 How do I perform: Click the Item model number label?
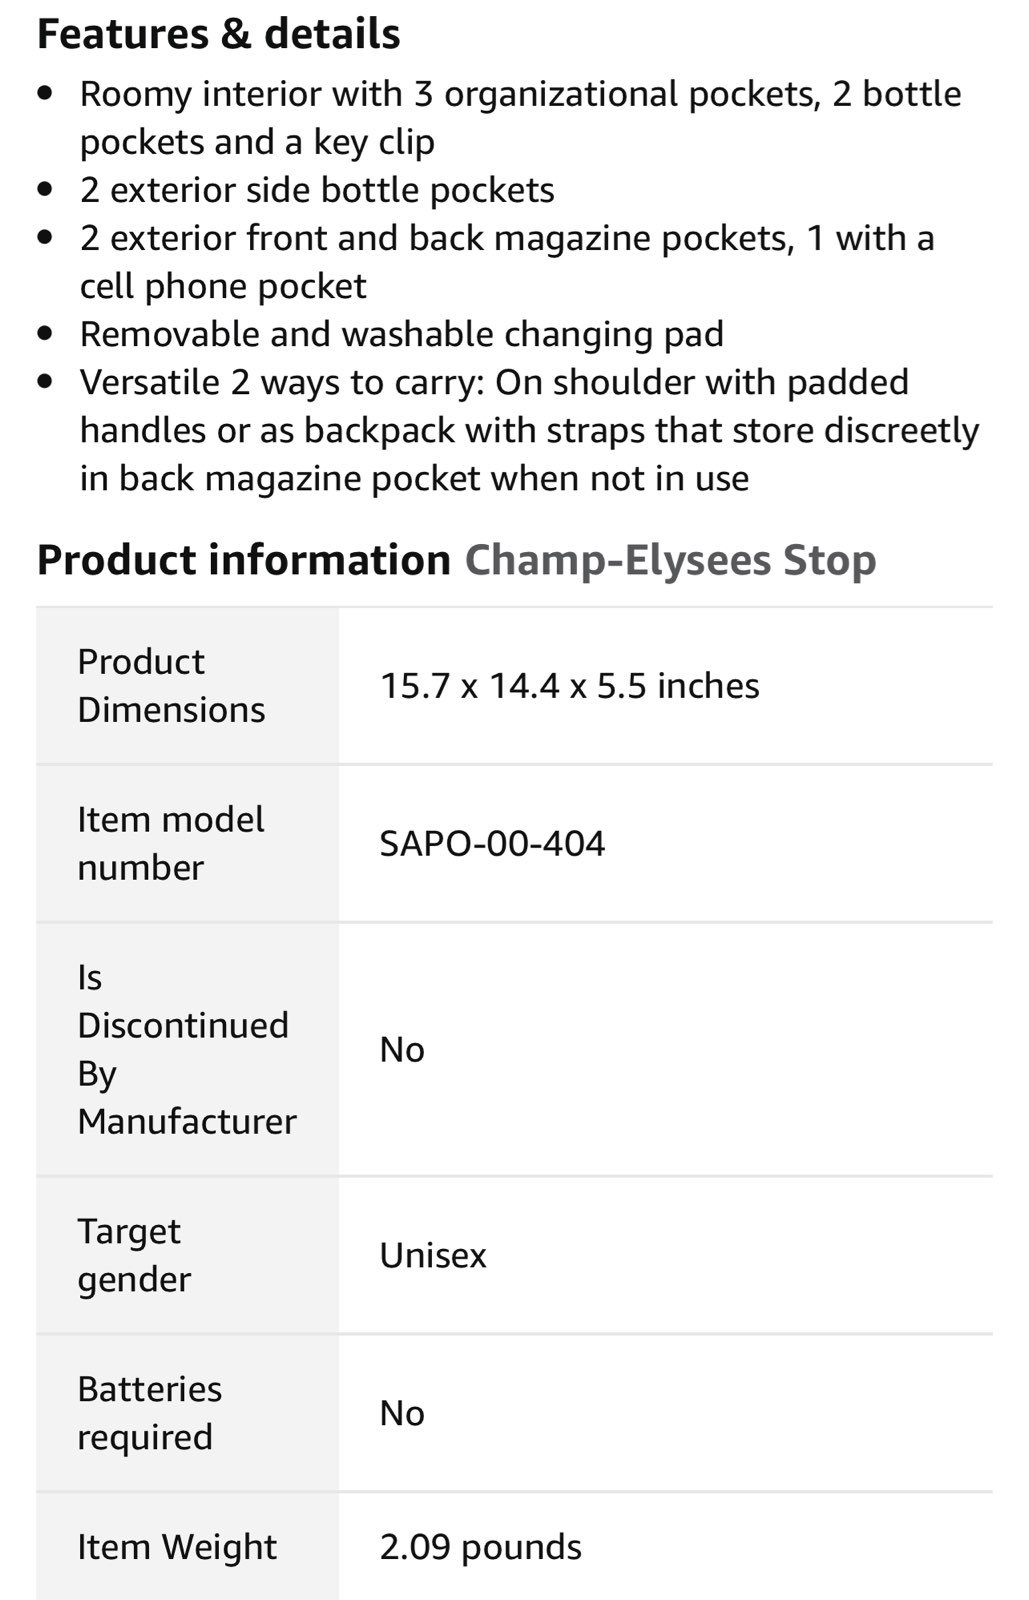(170, 844)
